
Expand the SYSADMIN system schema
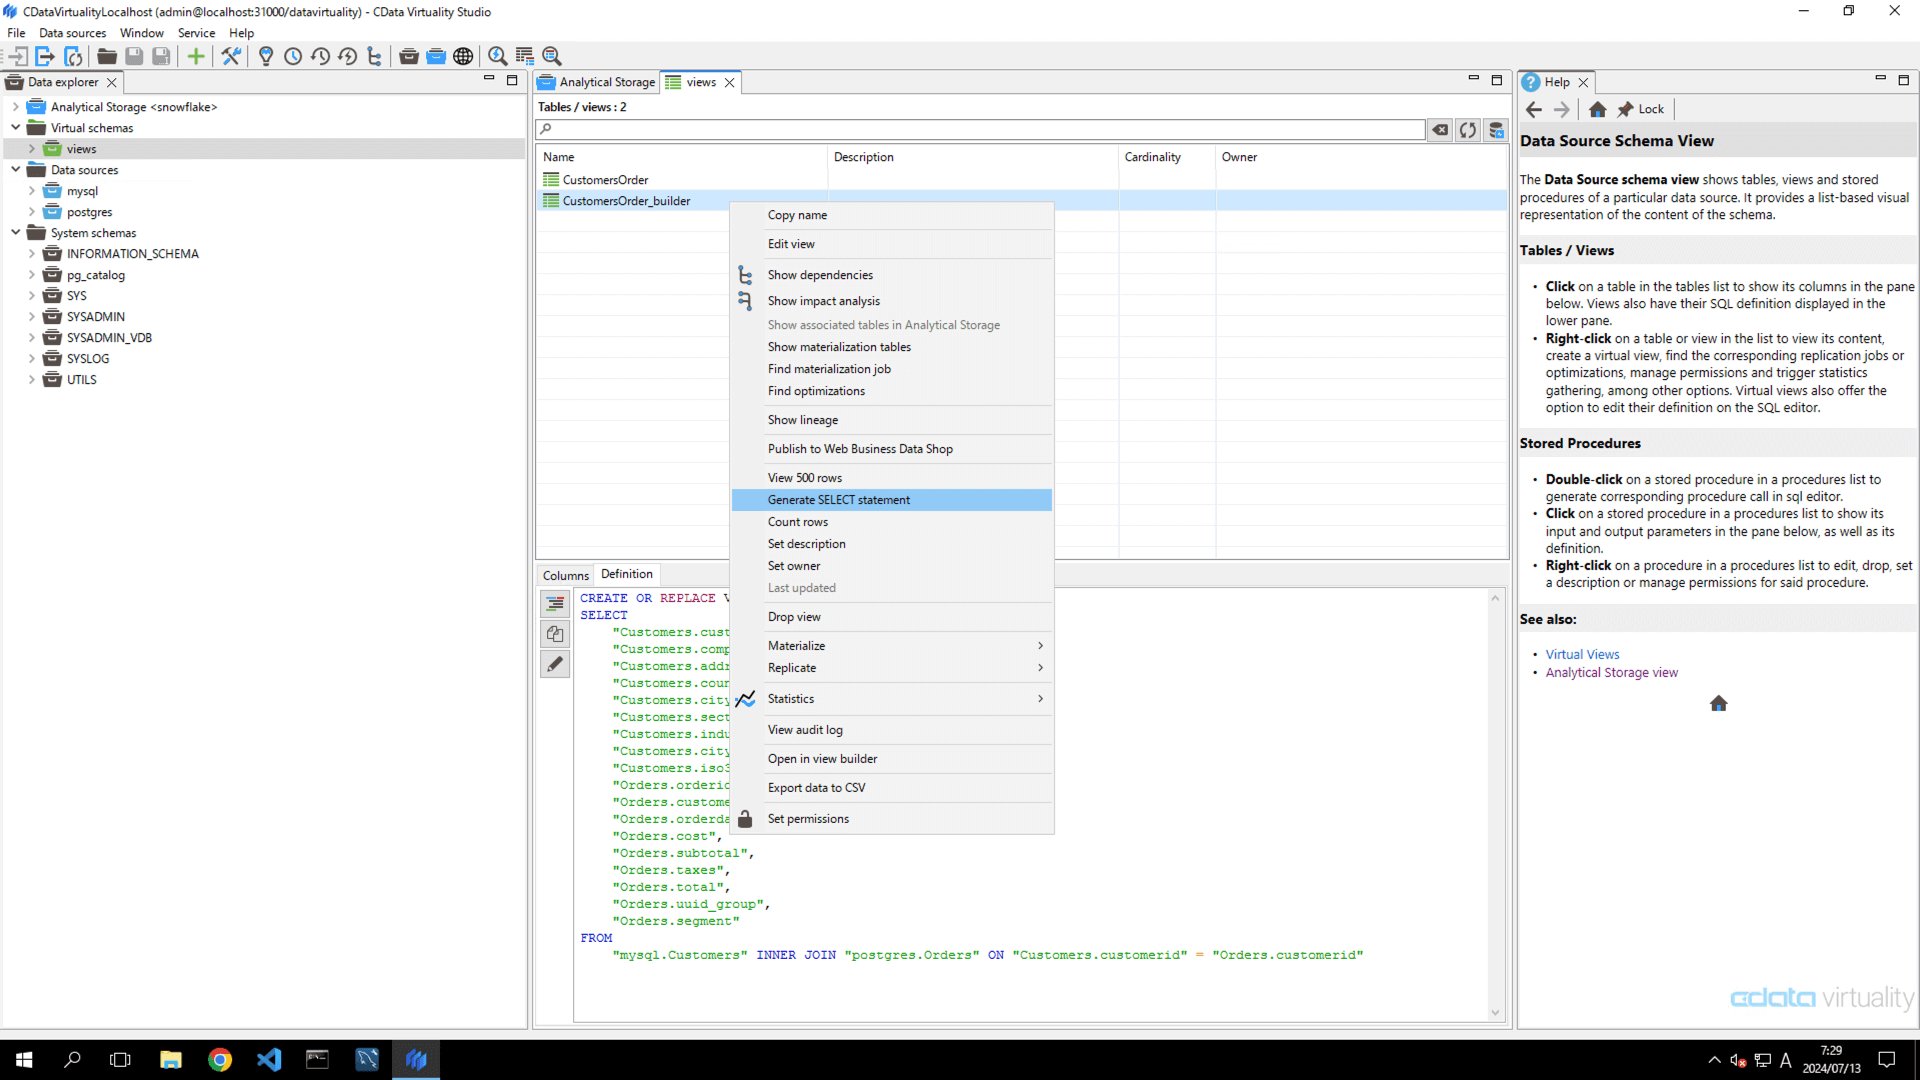[31, 316]
